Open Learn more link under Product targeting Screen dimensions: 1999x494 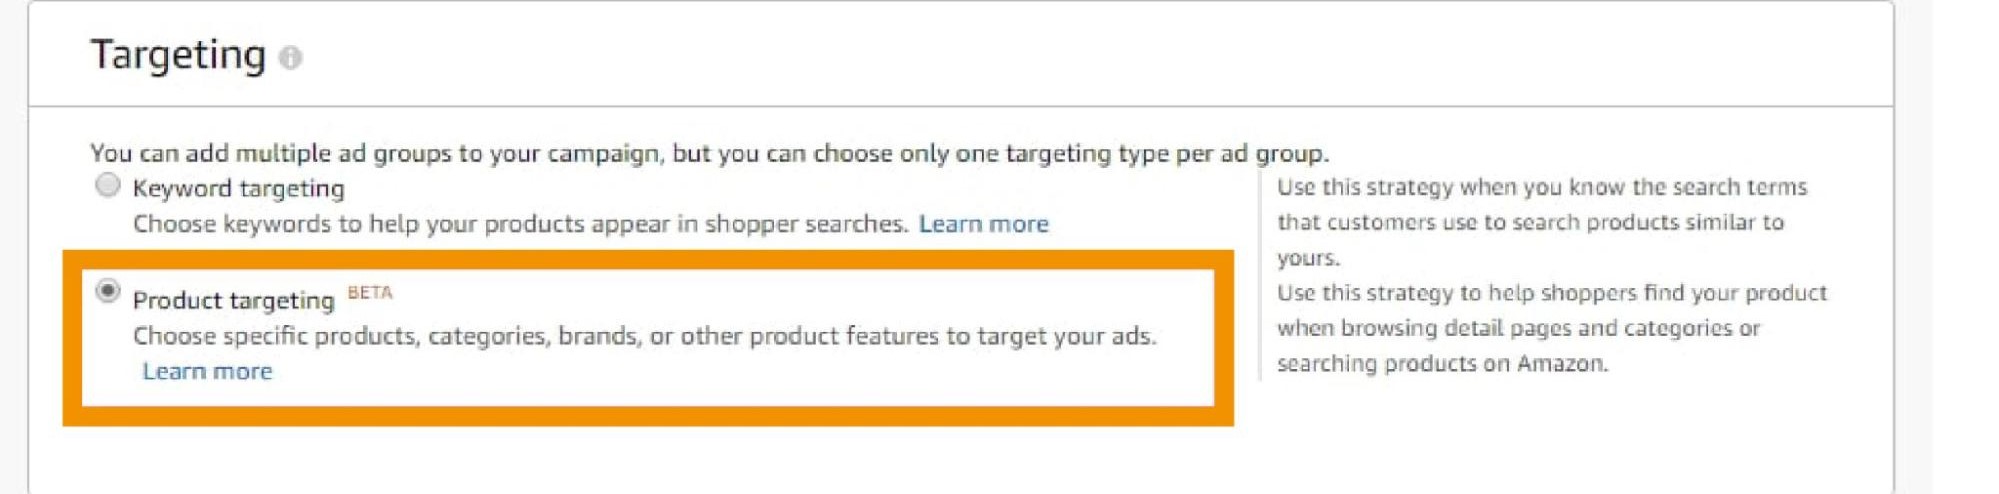point(207,372)
